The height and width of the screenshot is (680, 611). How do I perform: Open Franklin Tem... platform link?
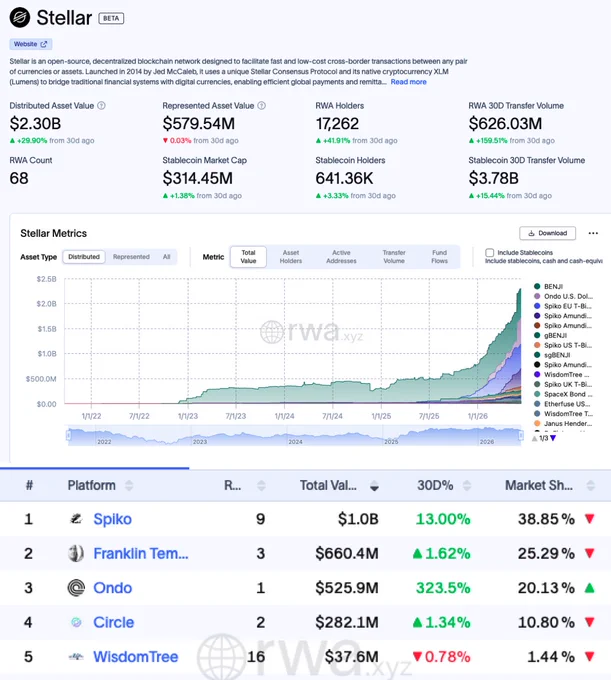141,553
